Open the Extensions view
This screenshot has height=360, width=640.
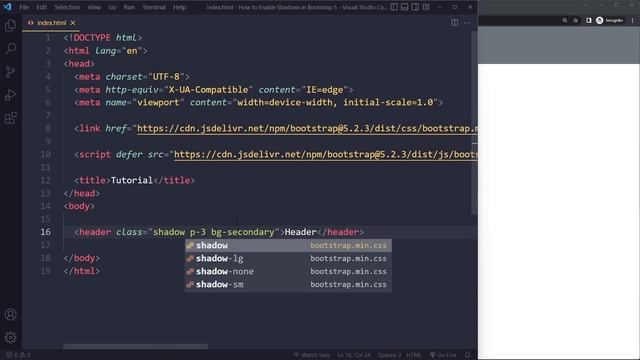[x=11, y=118]
